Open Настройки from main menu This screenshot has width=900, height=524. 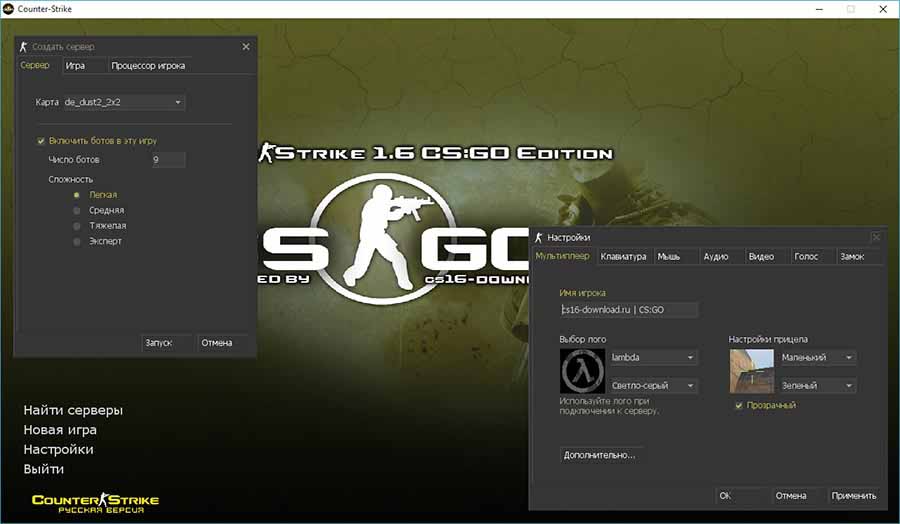point(58,449)
